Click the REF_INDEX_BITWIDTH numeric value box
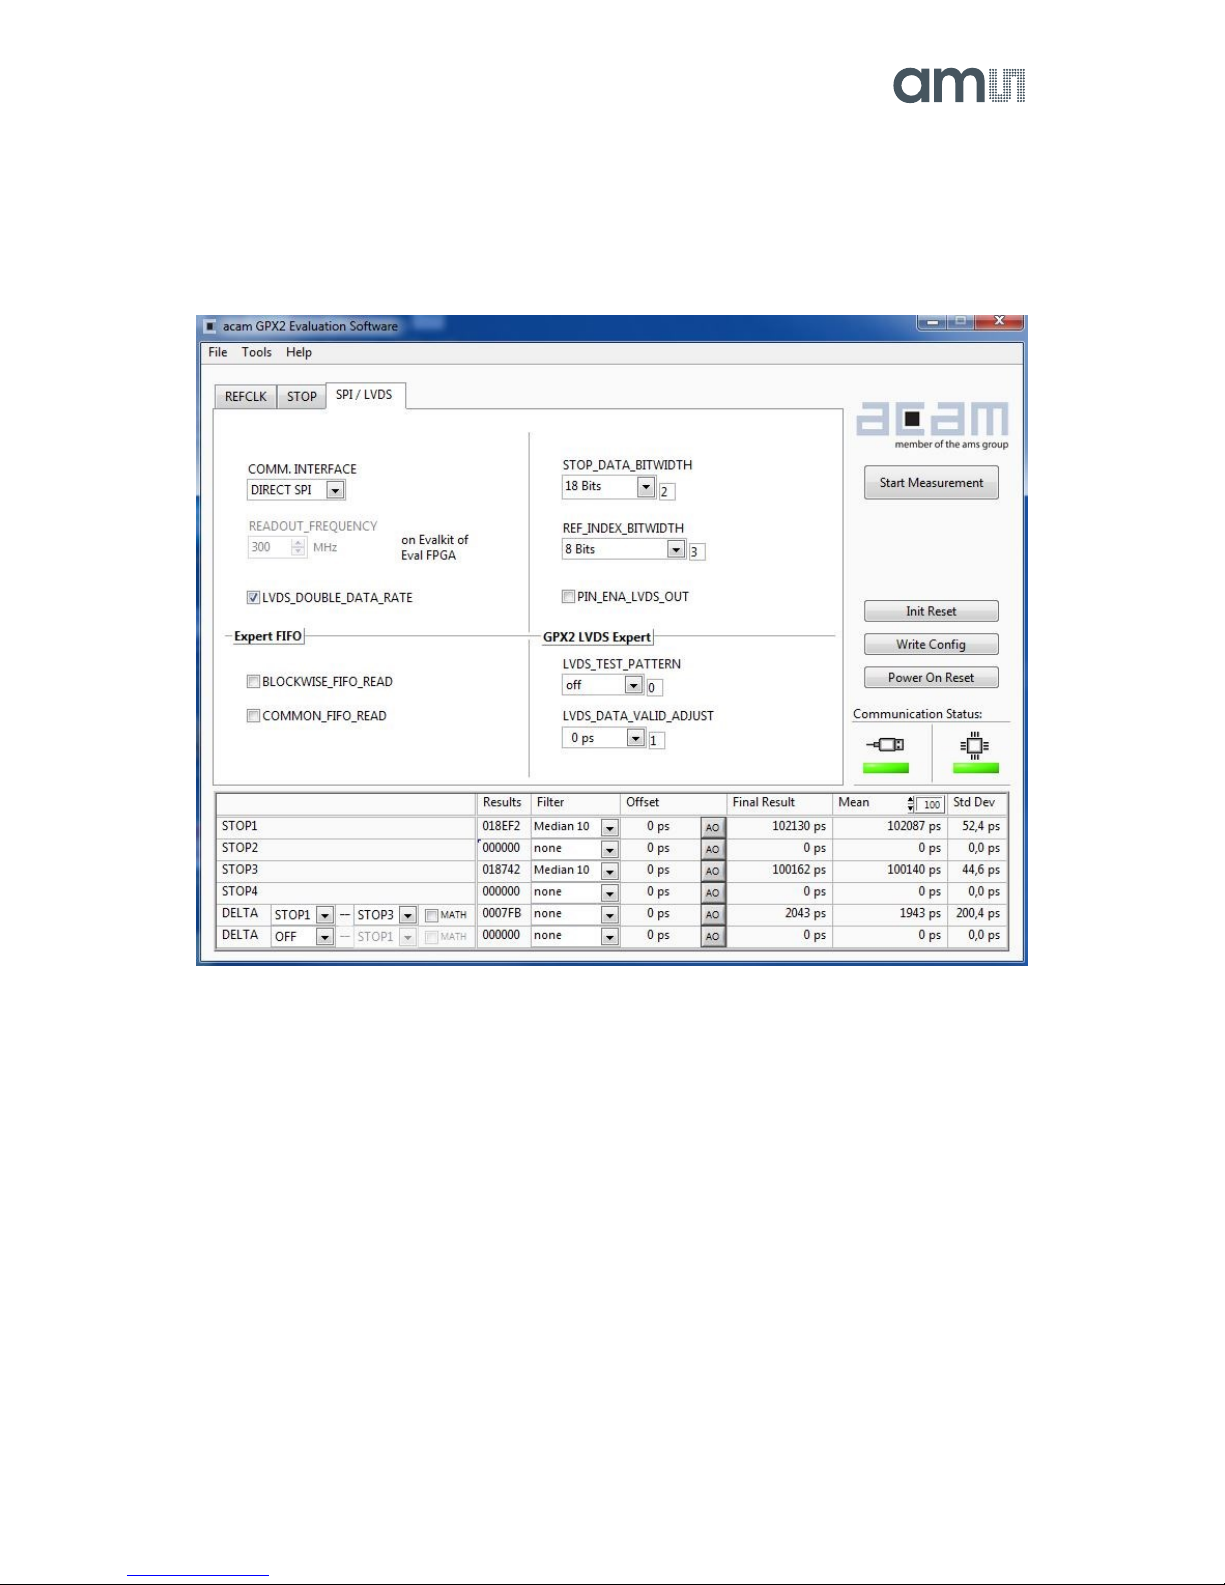This screenshot has height=1585, width=1225. click(696, 552)
